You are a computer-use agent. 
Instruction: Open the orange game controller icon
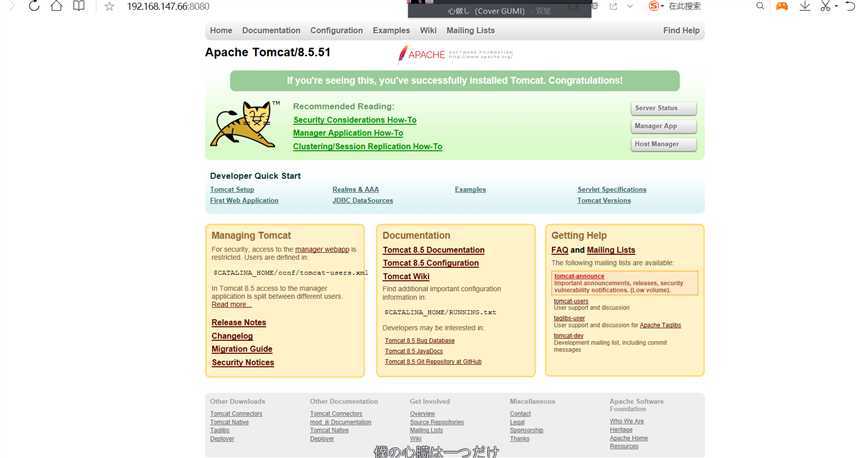pyautogui.click(x=782, y=6)
